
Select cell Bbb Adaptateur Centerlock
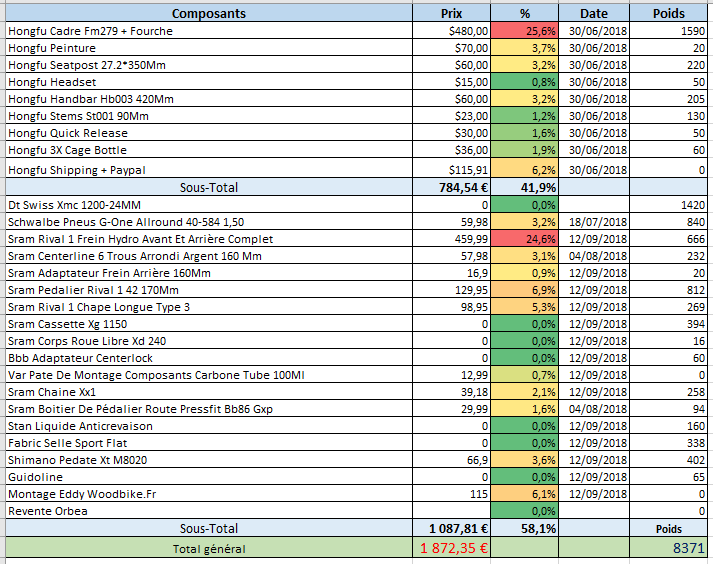click(209, 358)
